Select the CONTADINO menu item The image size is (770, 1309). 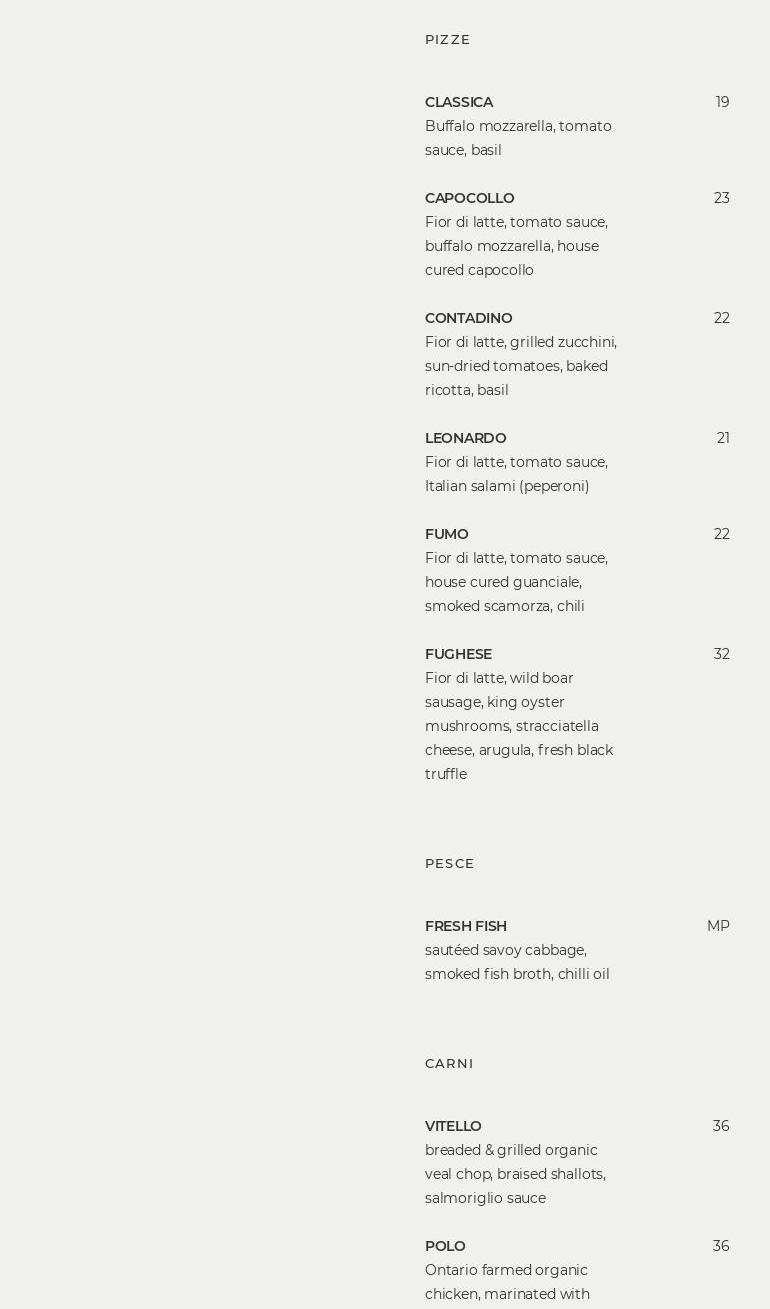pos(468,318)
